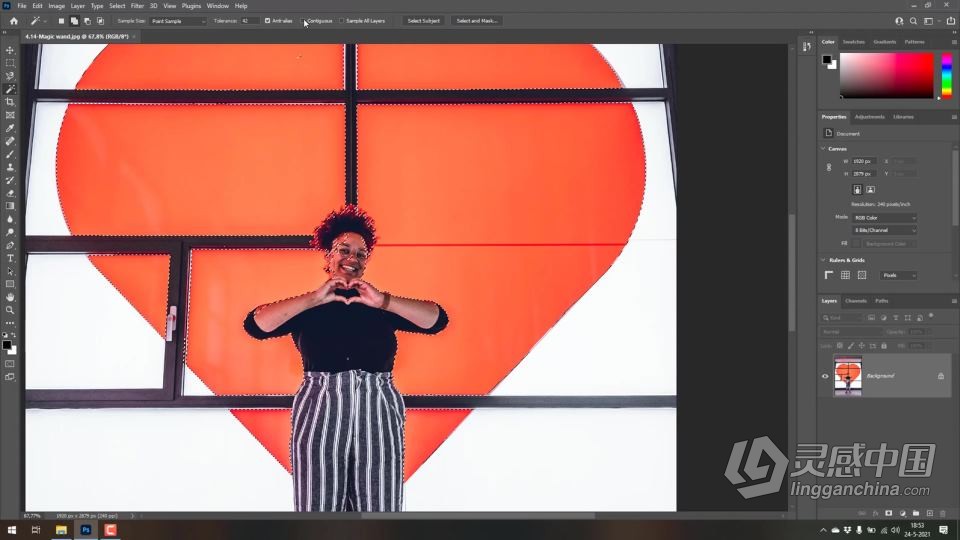Choose Add to selection mode button

[x=74, y=21]
